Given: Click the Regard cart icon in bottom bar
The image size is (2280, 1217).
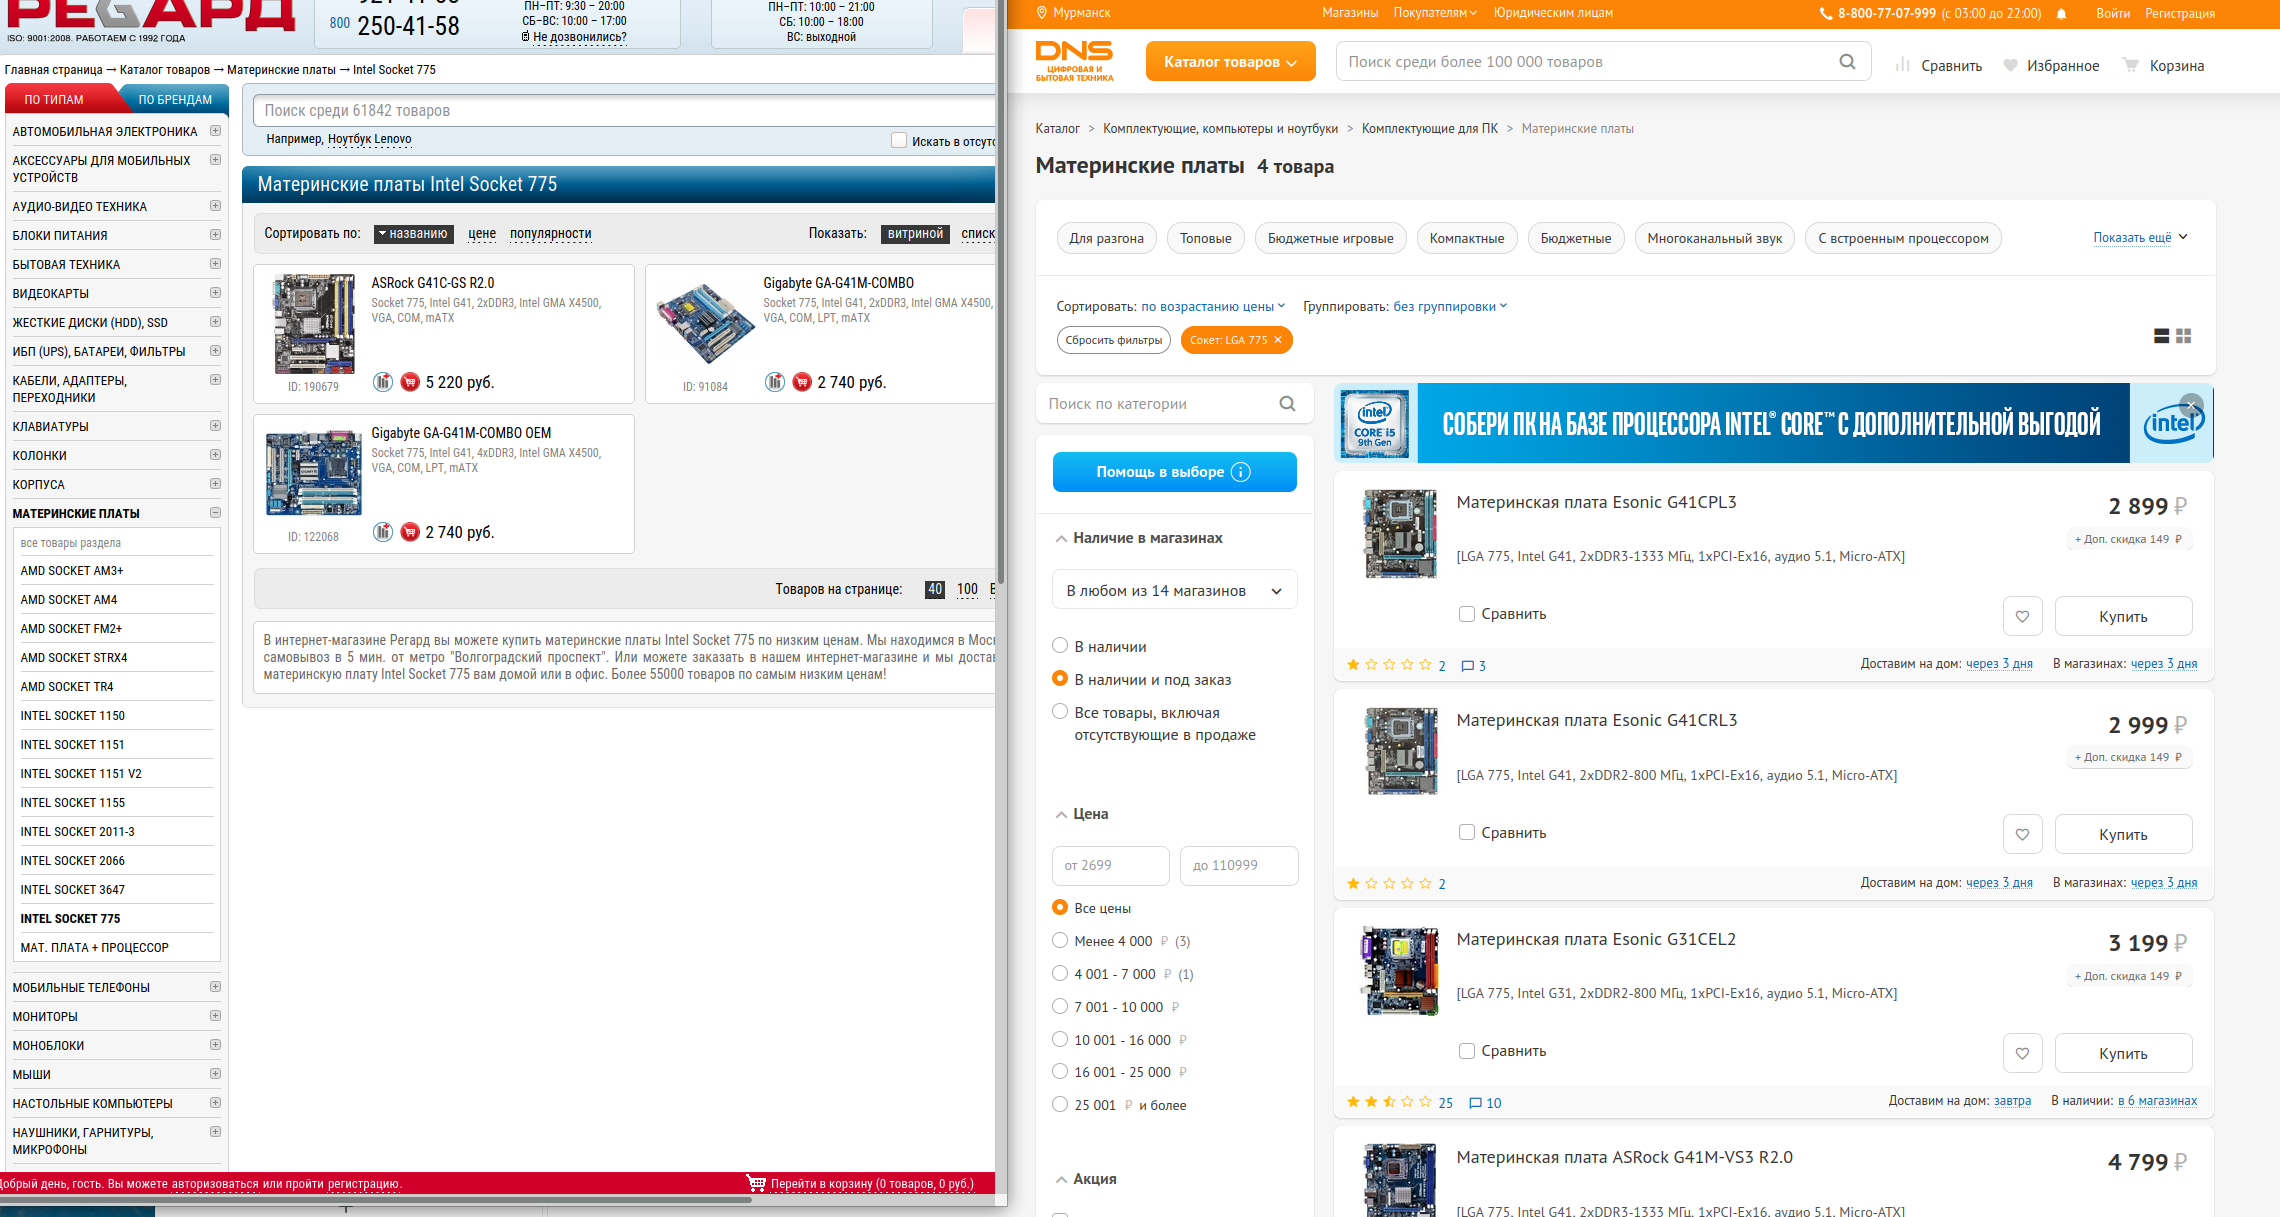Looking at the screenshot, I should click(x=756, y=1183).
